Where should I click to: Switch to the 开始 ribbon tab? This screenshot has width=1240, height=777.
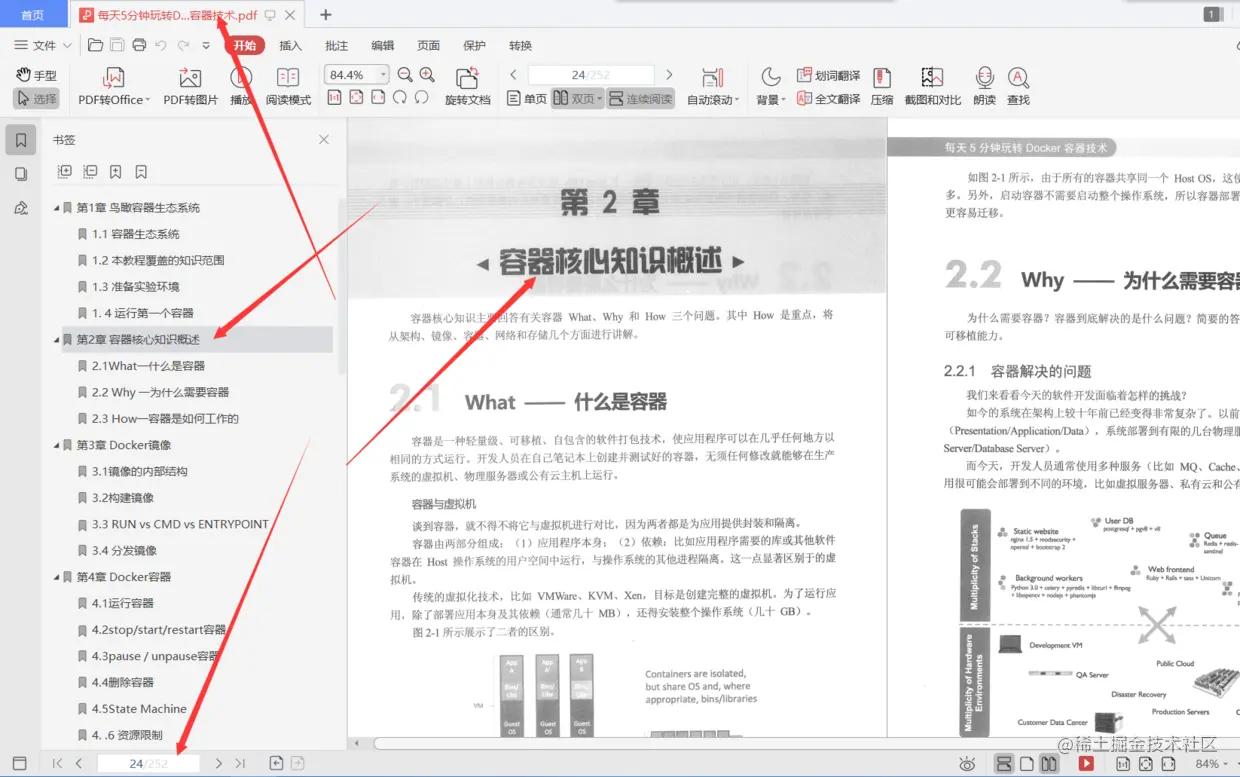click(x=244, y=45)
